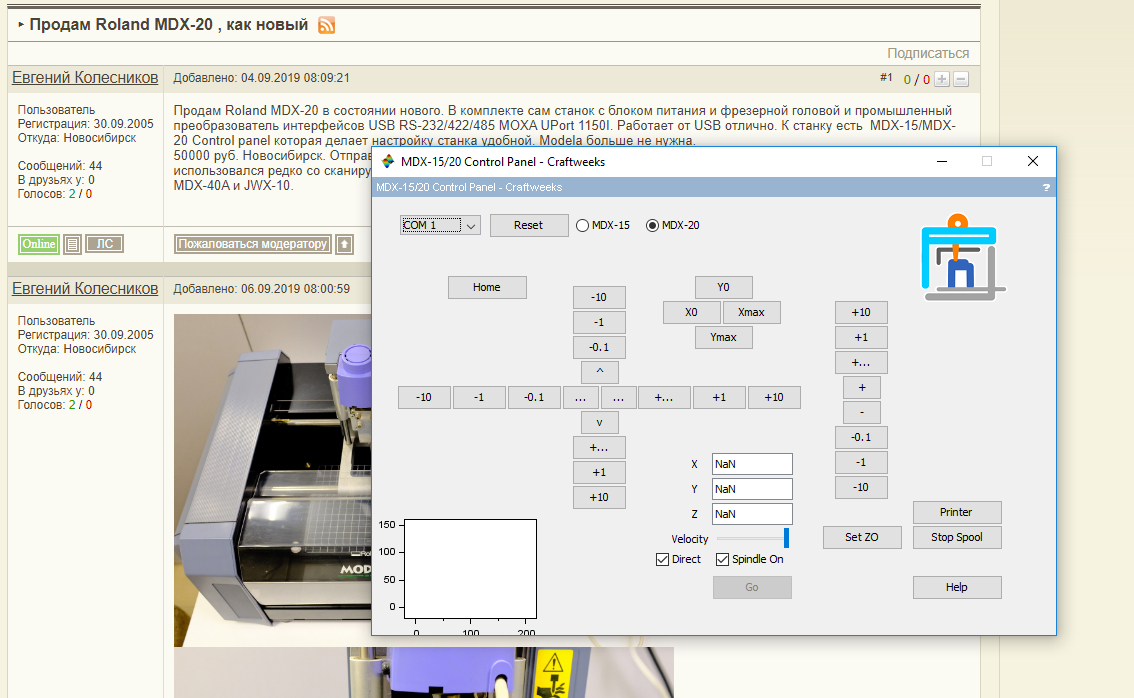Click -0.1 in the horizontal jog row
The height and width of the screenshot is (698, 1134).
(x=534, y=398)
